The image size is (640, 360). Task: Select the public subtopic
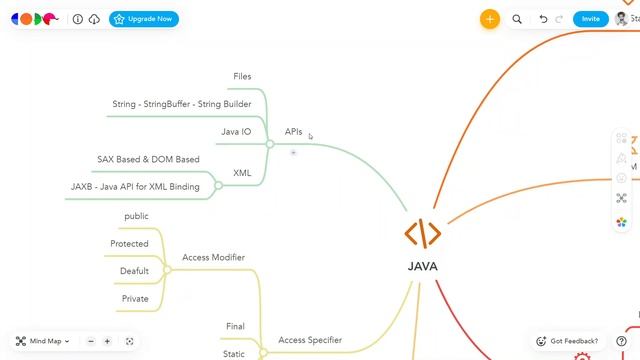[136, 216]
